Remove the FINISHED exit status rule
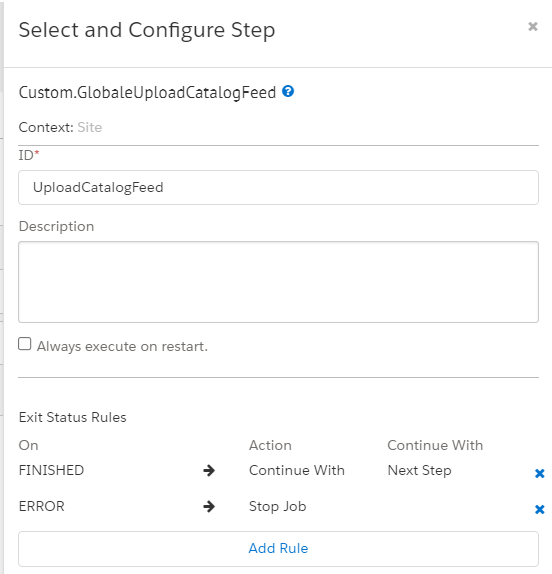552x574 pixels. pyautogui.click(x=540, y=473)
